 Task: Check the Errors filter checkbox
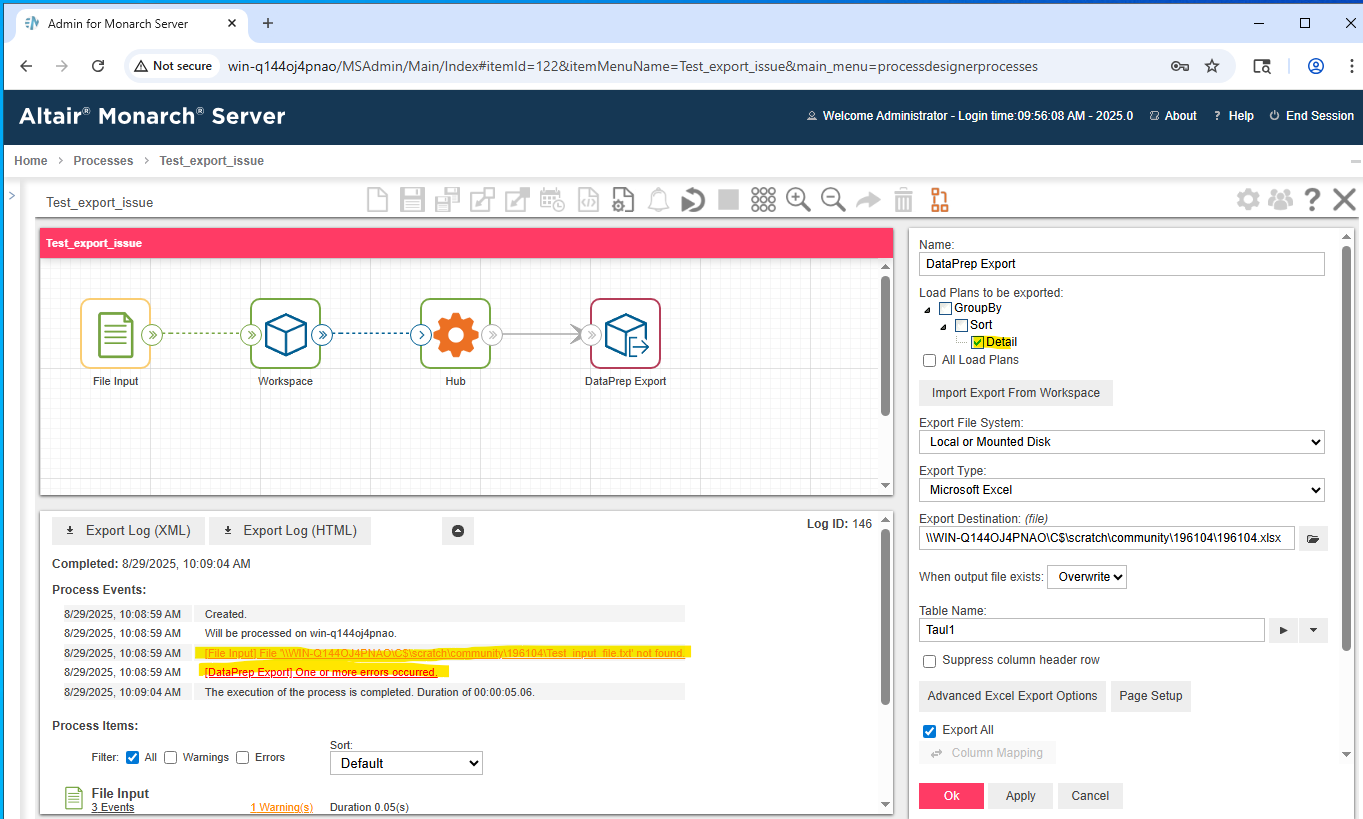click(243, 757)
